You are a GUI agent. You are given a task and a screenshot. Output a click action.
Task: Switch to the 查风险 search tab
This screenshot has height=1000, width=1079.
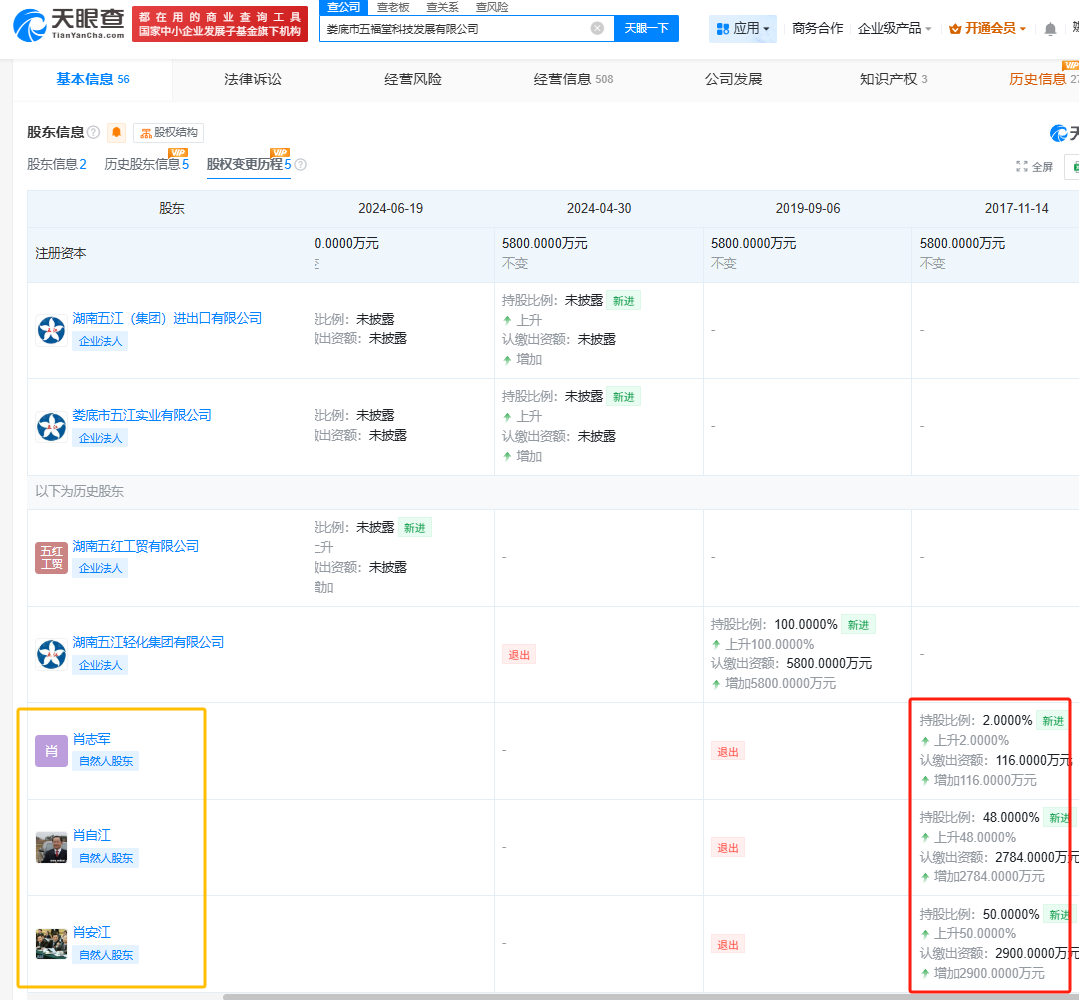point(492,7)
